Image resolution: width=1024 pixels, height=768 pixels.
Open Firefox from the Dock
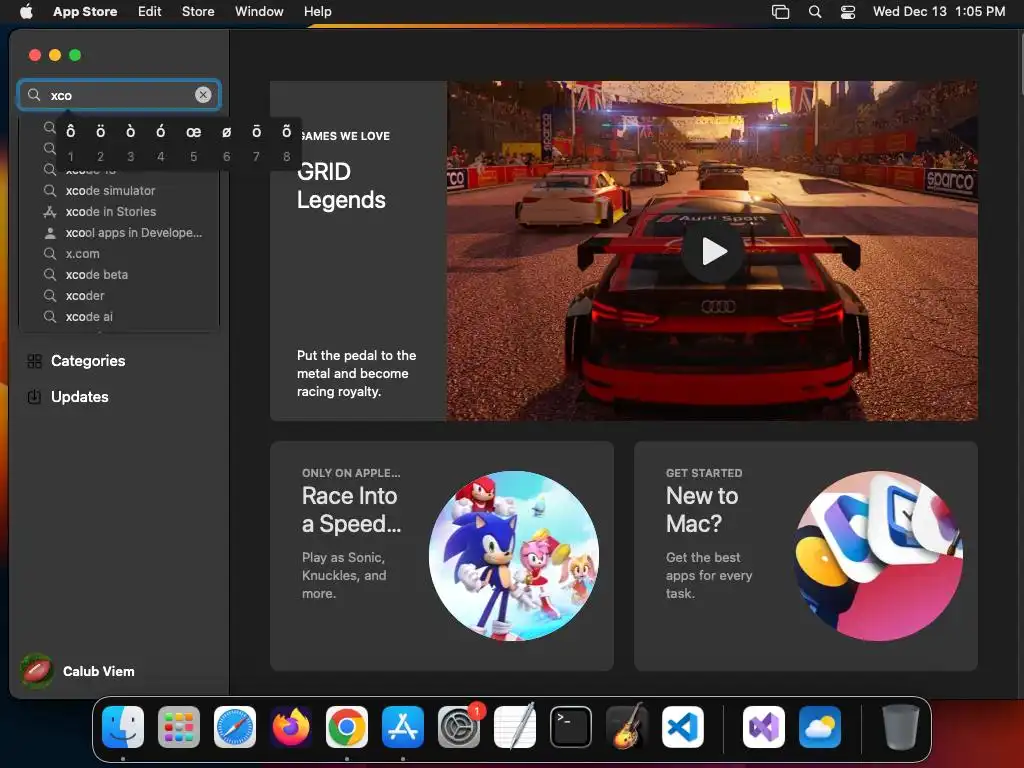tap(291, 726)
